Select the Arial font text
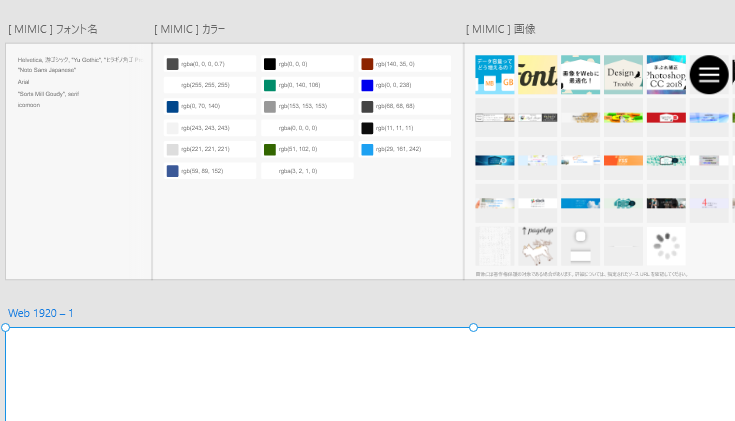The image size is (735, 421). (x=23, y=82)
